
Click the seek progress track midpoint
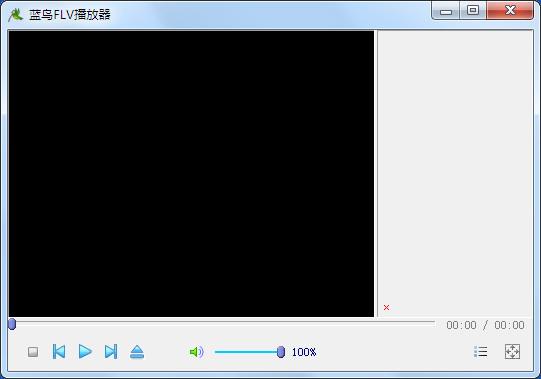pos(222,322)
